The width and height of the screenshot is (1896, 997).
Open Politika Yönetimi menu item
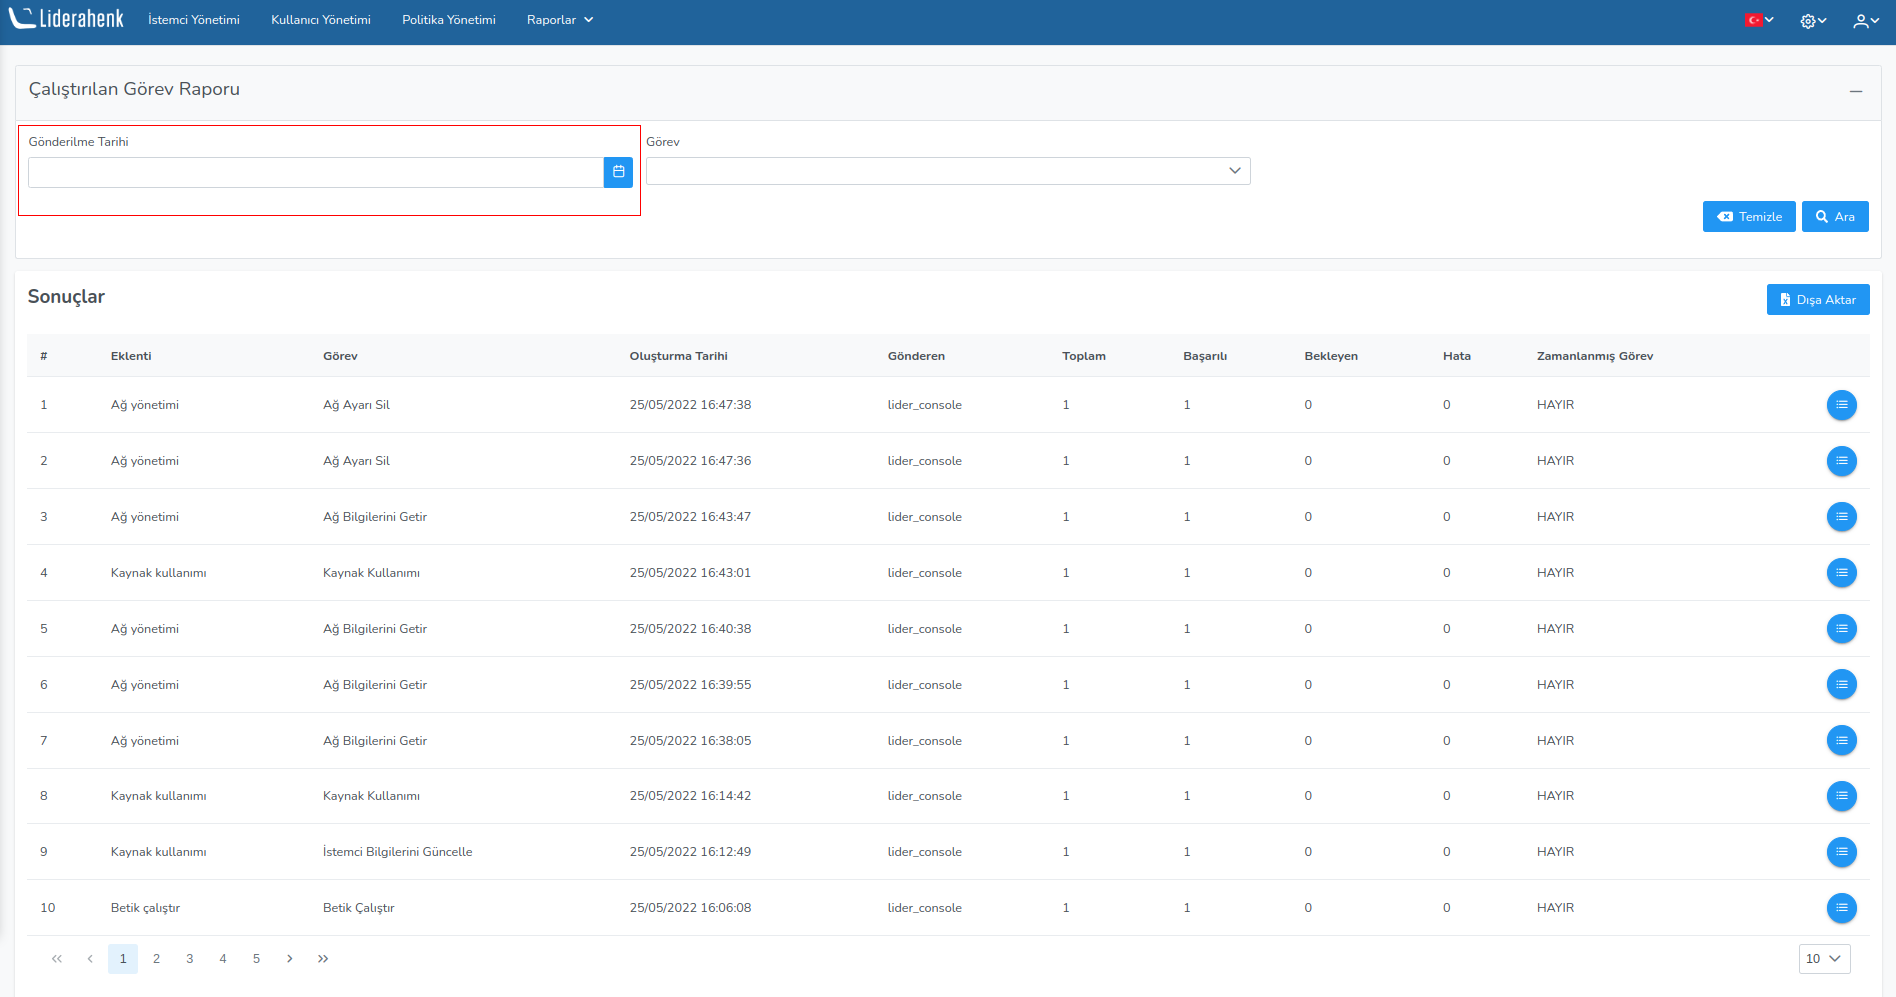click(448, 20)
